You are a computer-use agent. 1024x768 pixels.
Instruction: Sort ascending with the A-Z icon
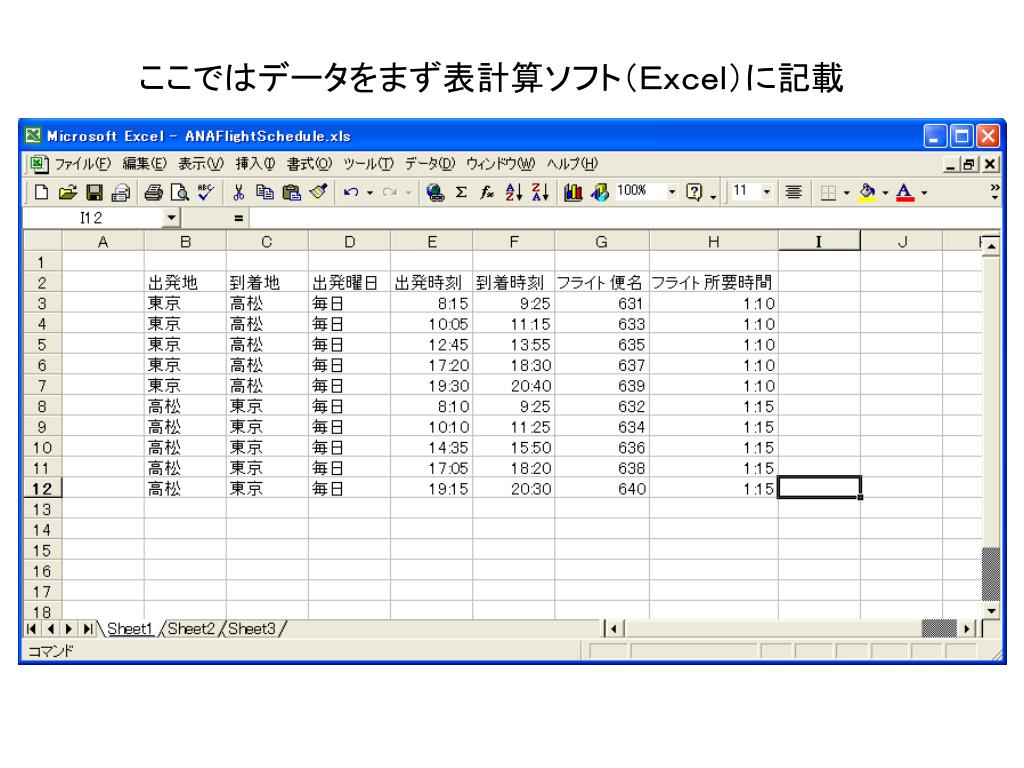514,192
